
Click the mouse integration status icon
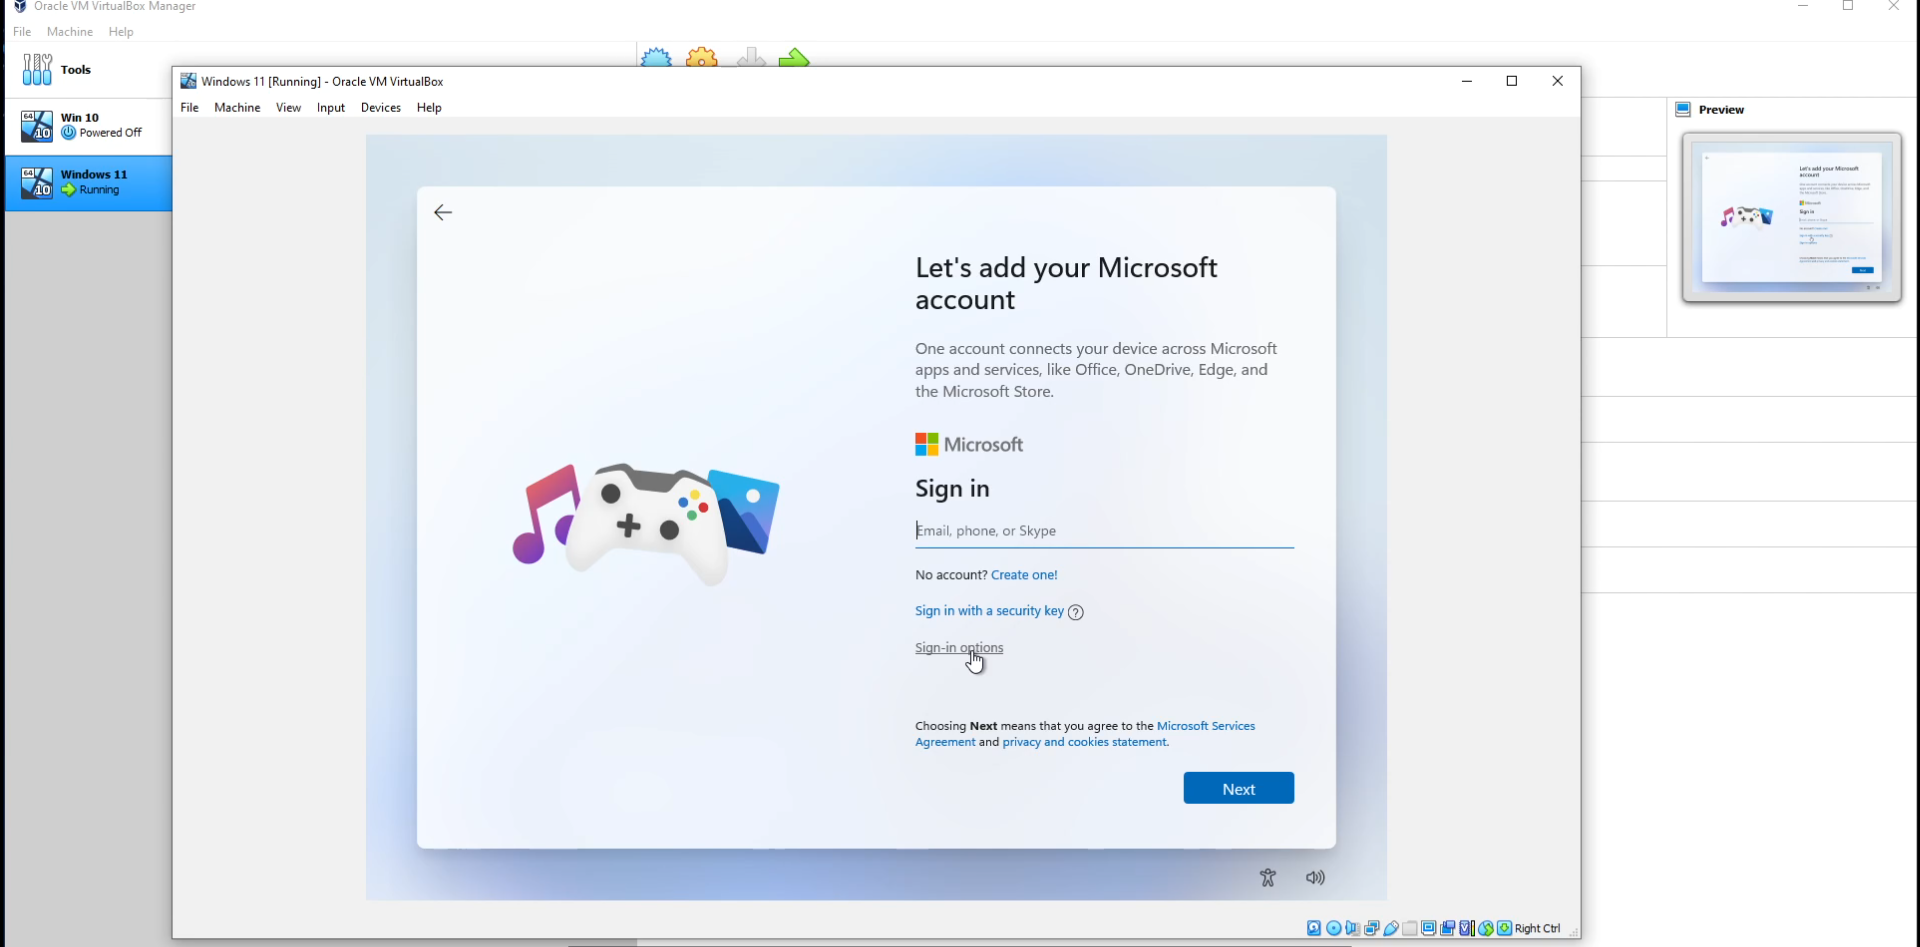(1485, 928)
